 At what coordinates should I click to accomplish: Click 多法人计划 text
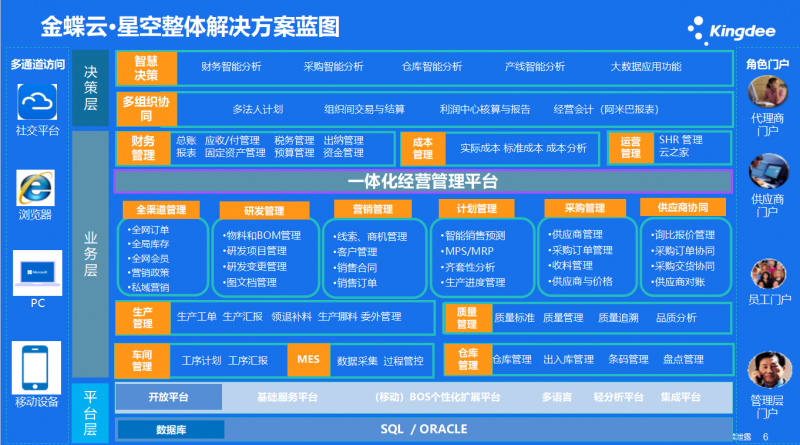click(x=258, y=109)
